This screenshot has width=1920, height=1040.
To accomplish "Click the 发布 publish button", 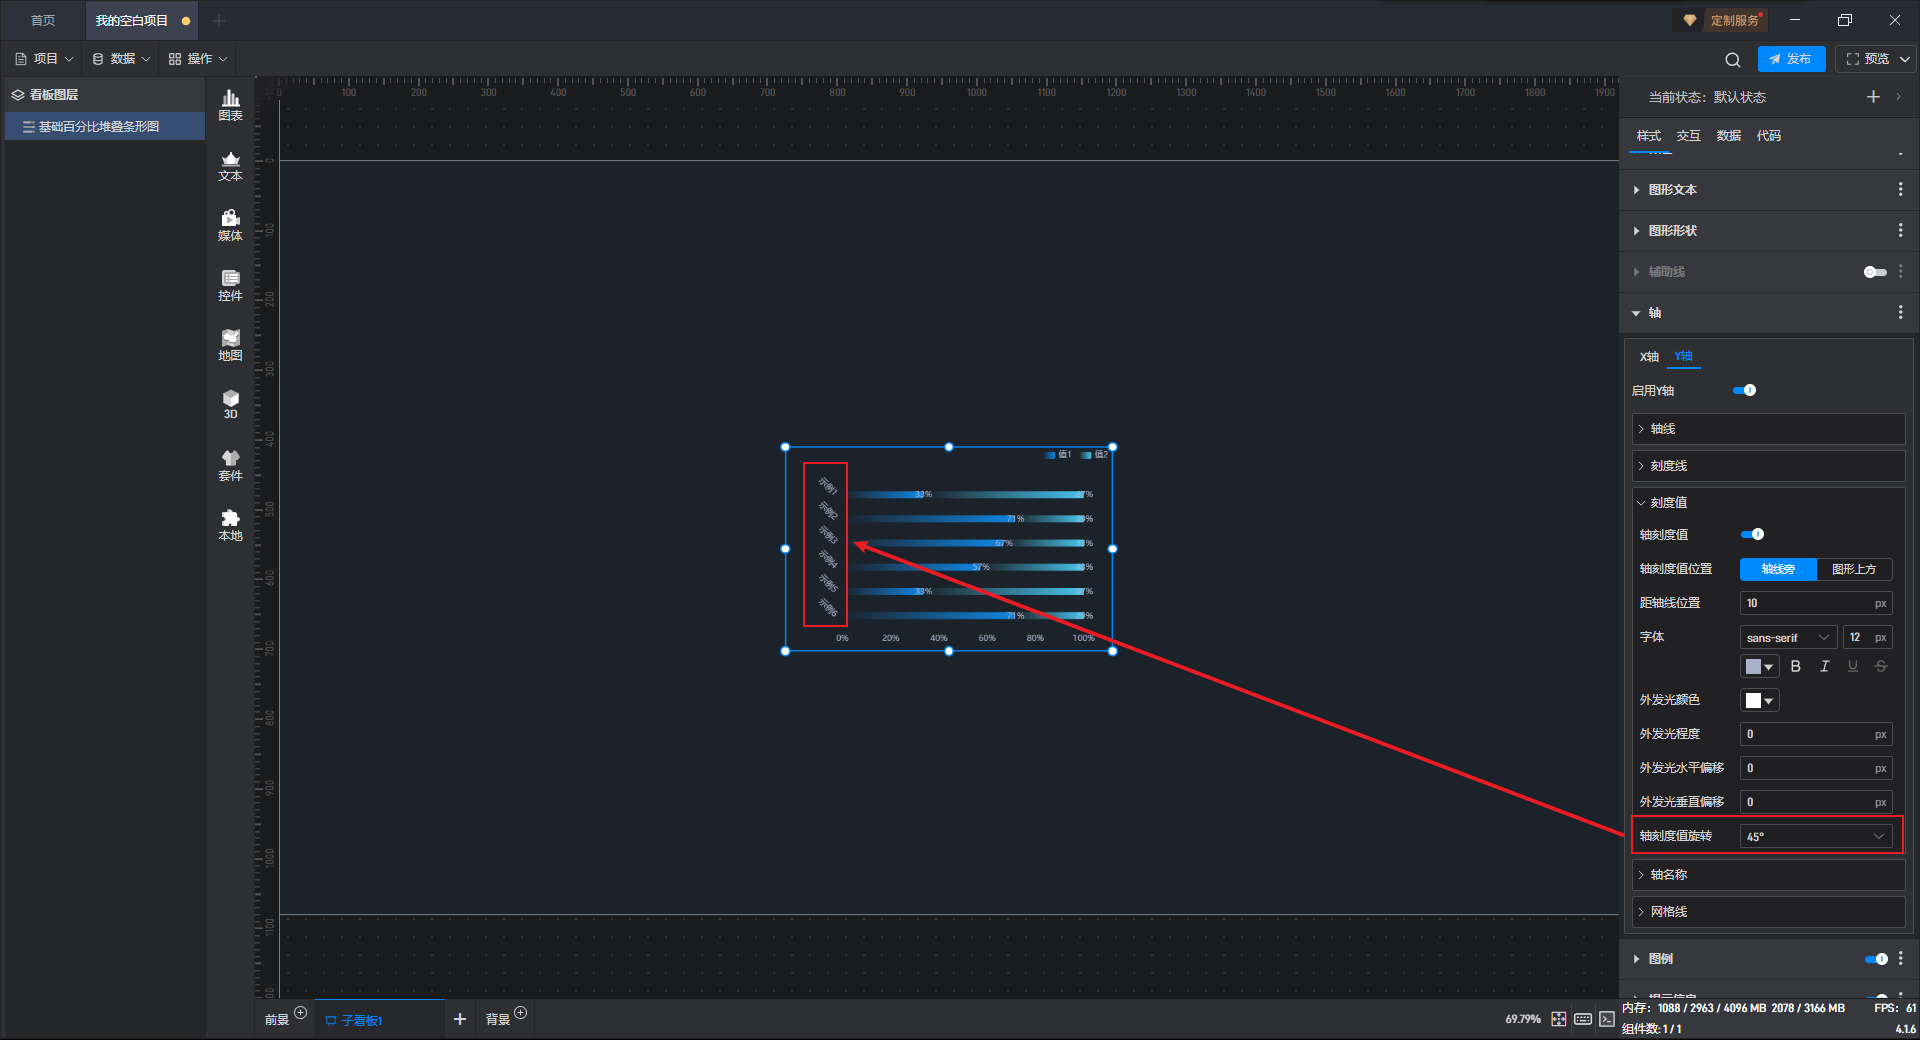I will (x=1791, y=59).
